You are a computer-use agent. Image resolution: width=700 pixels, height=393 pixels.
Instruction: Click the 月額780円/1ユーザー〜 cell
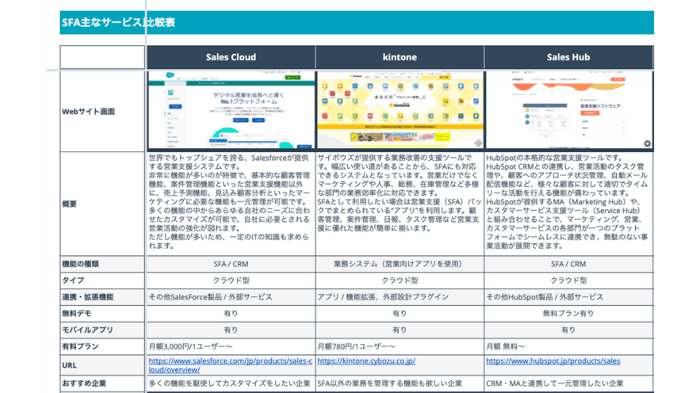[x=400, y=347]
